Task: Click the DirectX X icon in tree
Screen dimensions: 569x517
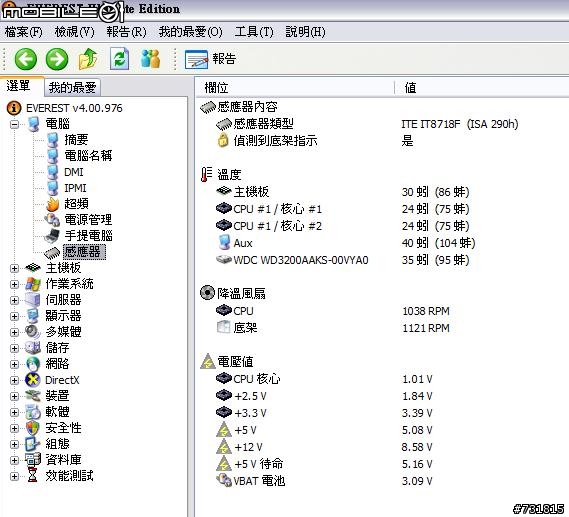Action: (33, 380)
